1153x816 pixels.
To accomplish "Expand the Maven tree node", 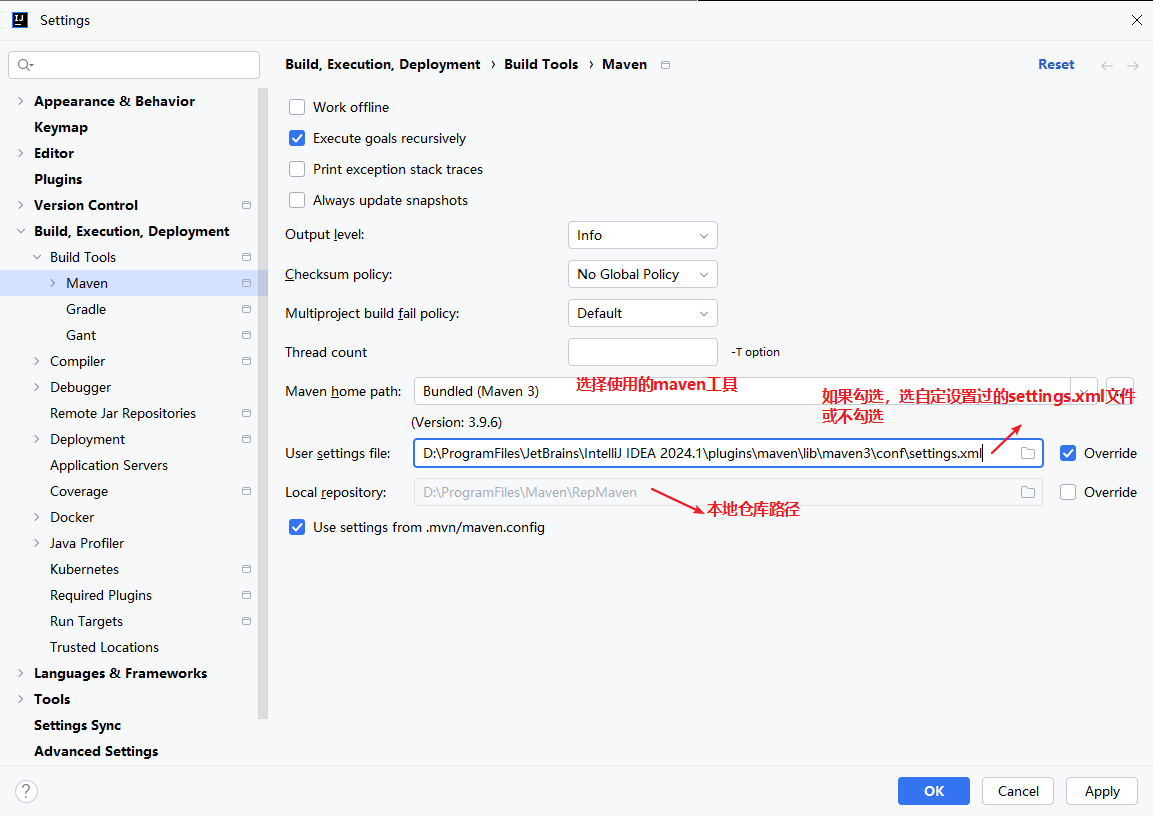I will [53, 283].
